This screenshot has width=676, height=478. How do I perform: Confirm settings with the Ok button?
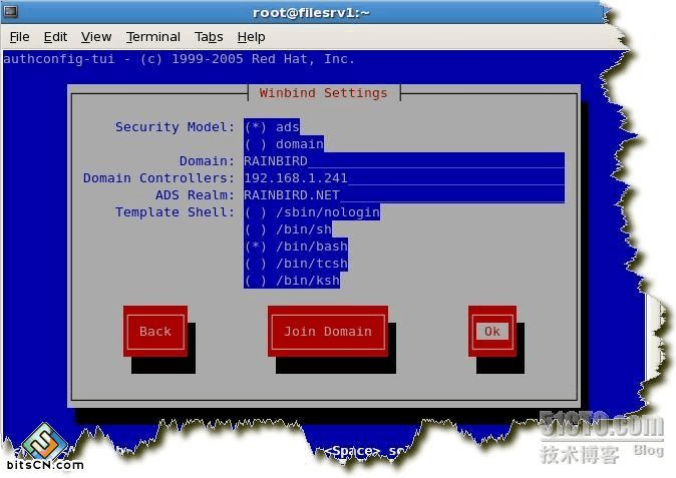[491, 331]
